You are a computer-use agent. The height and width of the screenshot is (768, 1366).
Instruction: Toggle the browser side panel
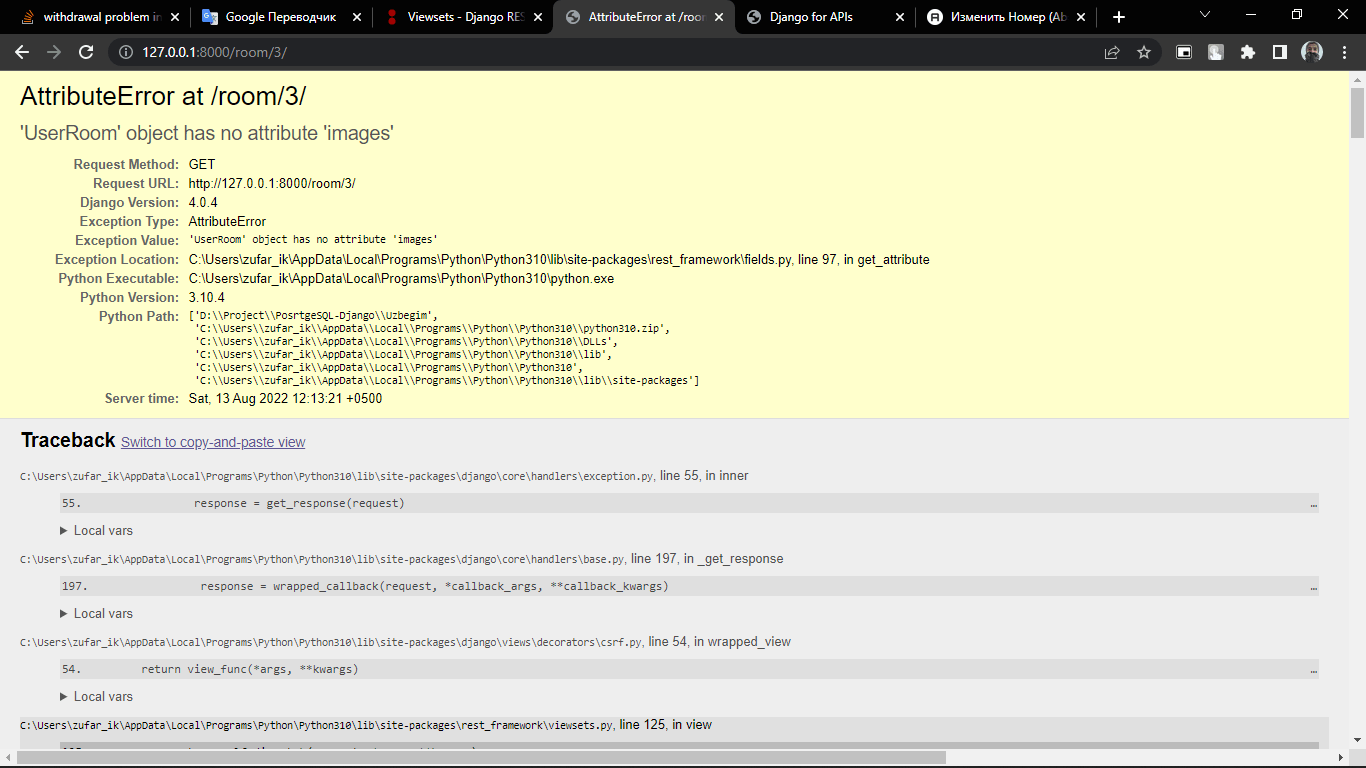(x=1280, y=52)
